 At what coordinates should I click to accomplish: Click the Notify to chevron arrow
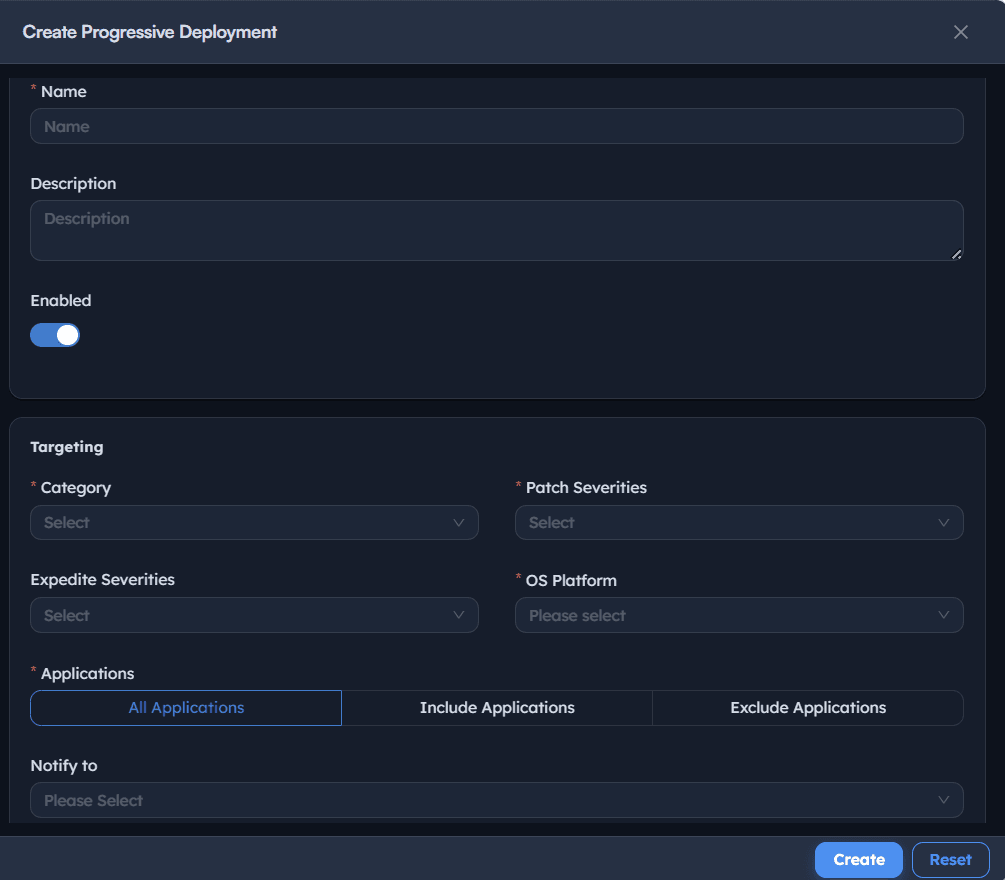pos(943,800)
